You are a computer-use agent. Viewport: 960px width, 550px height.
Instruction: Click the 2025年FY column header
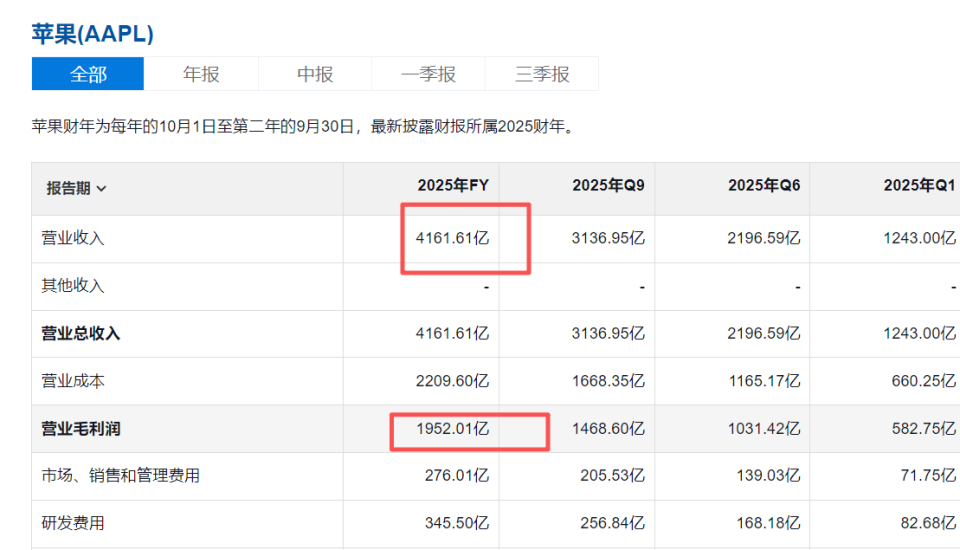(453, 186)
